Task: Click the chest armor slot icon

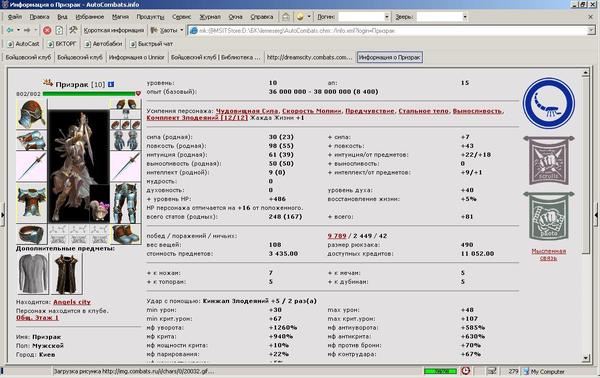Action: [31, 202]
